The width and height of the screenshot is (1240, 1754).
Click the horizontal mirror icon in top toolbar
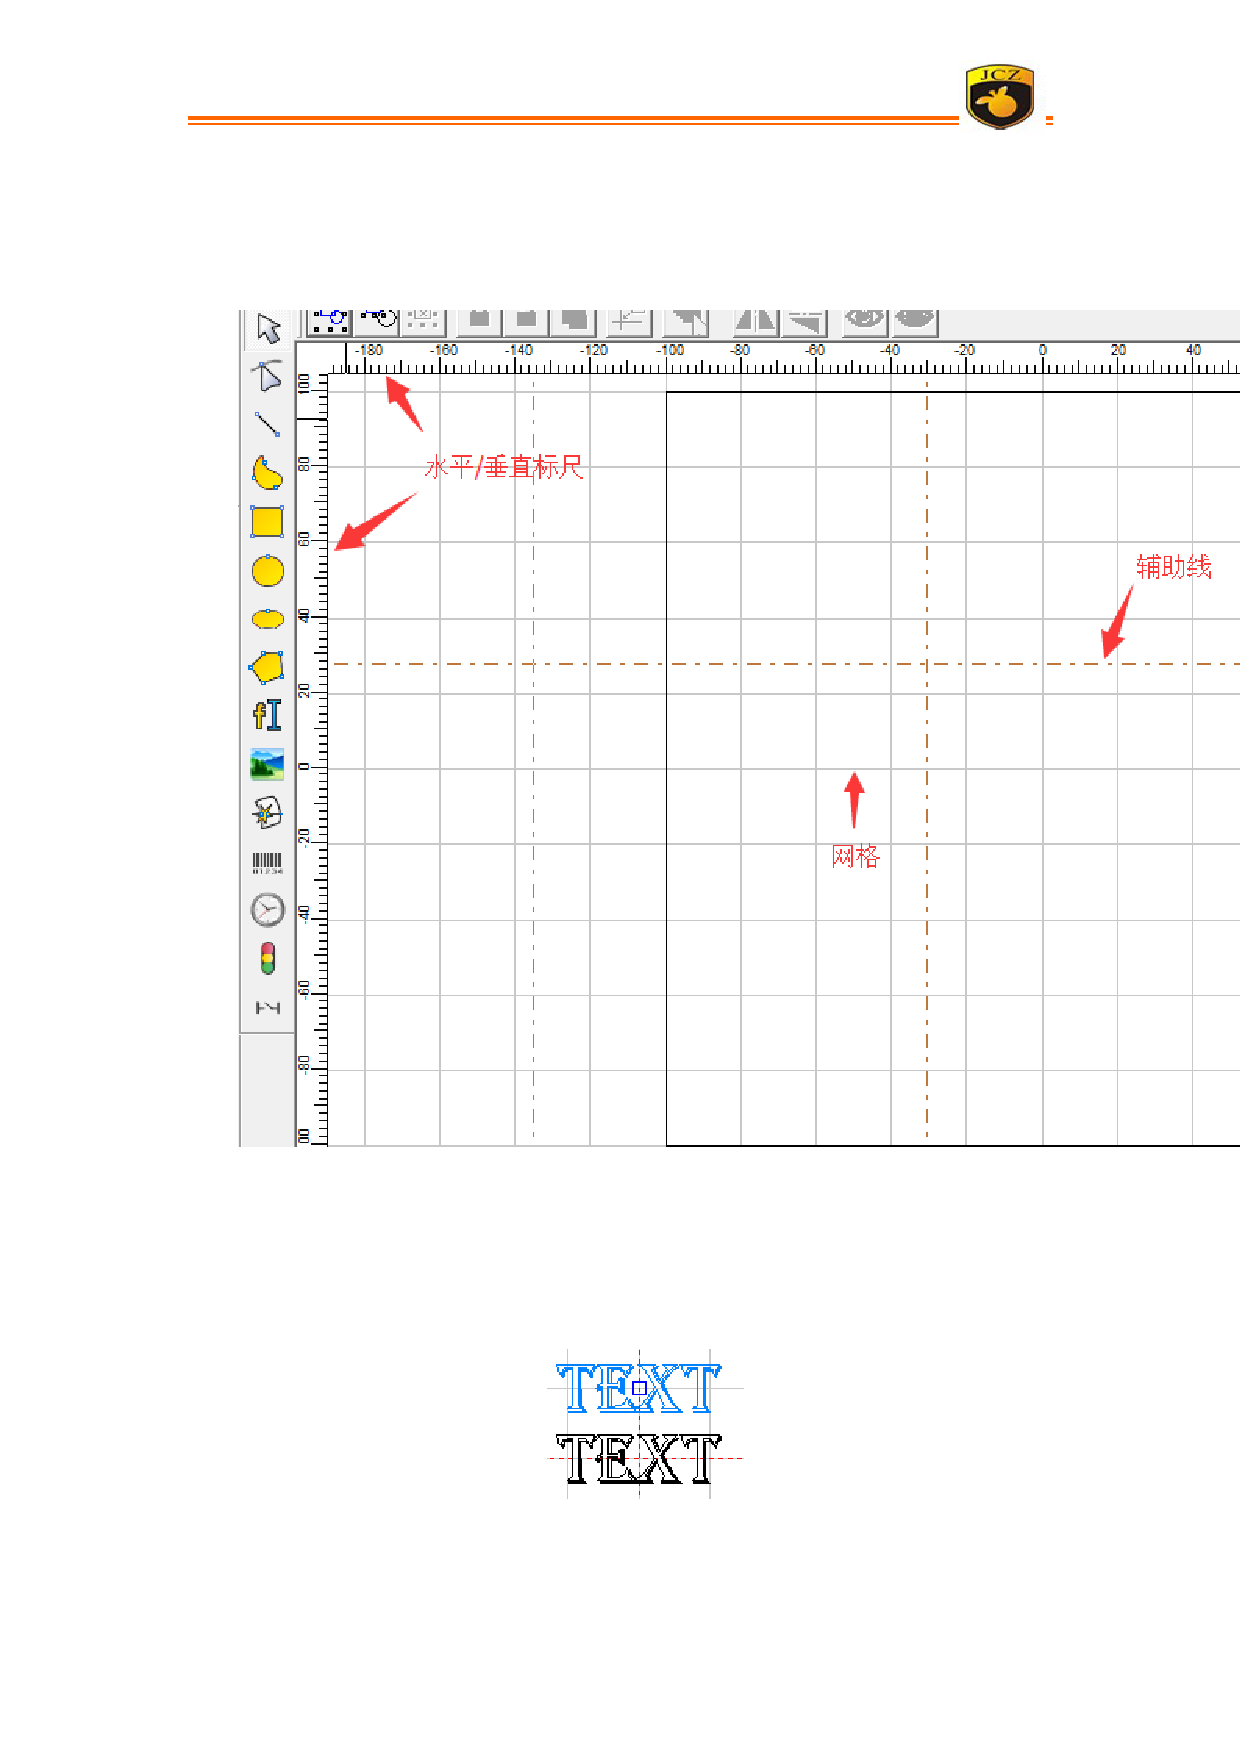point(755,320)
